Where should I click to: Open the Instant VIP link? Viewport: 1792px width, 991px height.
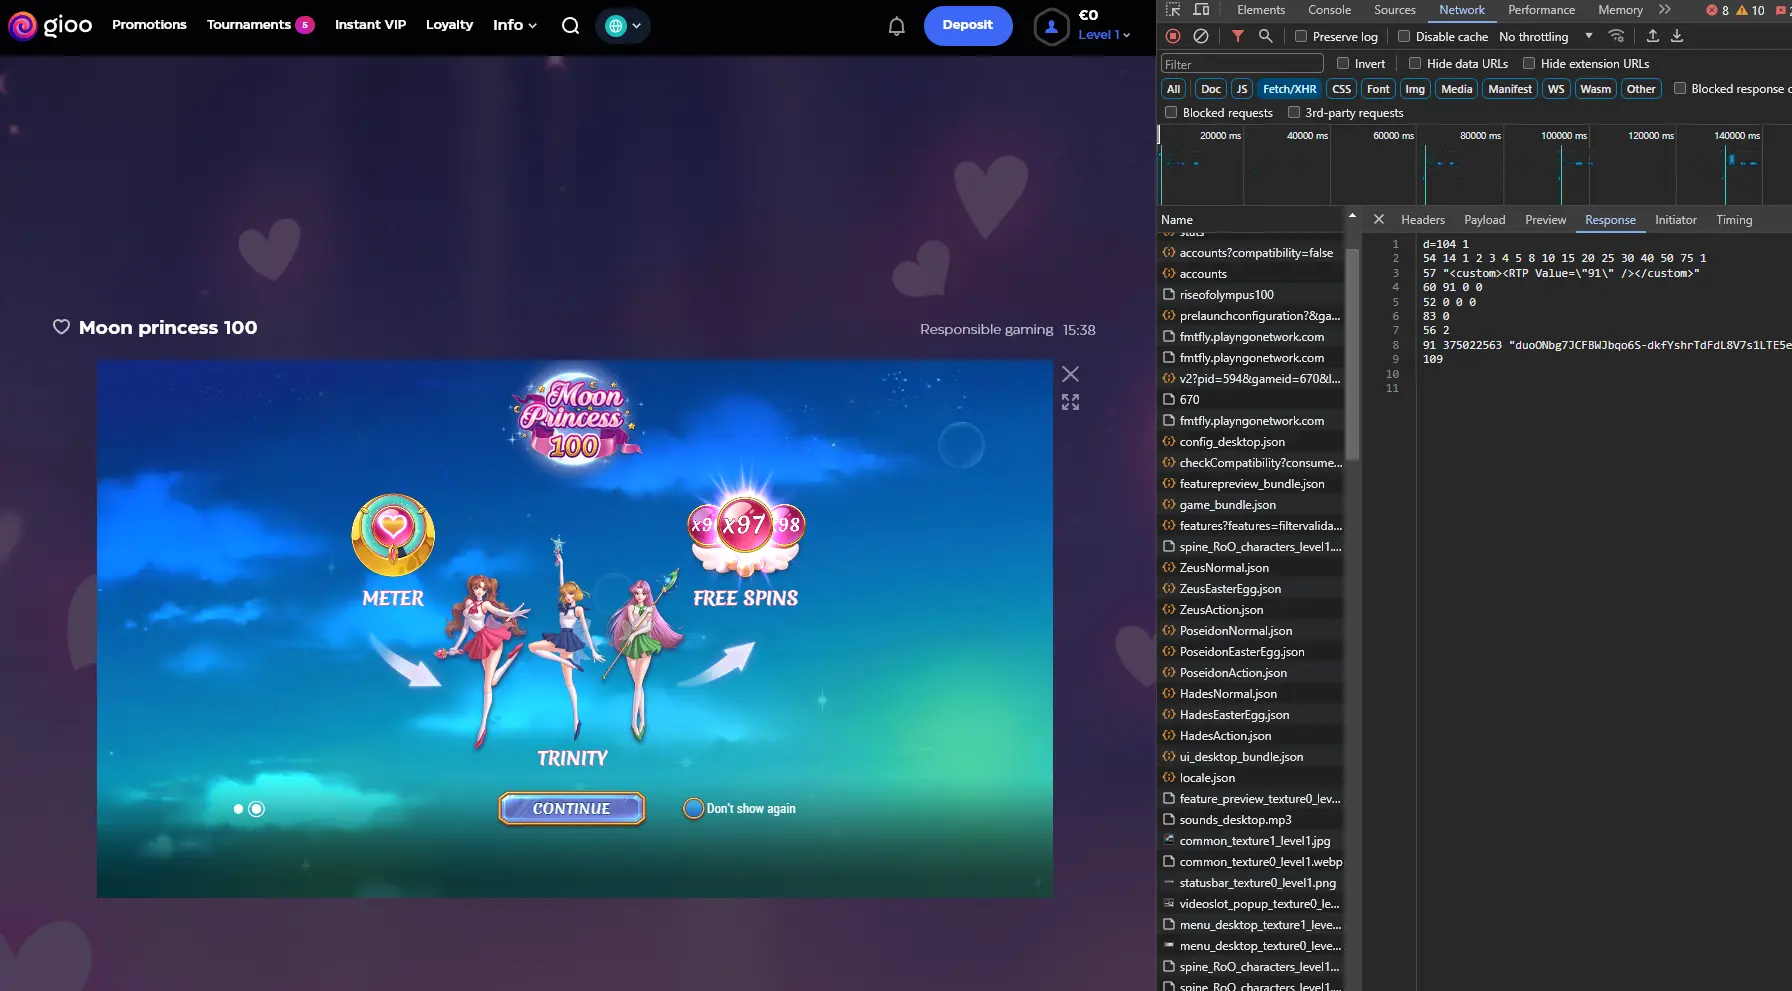point(370,25)
